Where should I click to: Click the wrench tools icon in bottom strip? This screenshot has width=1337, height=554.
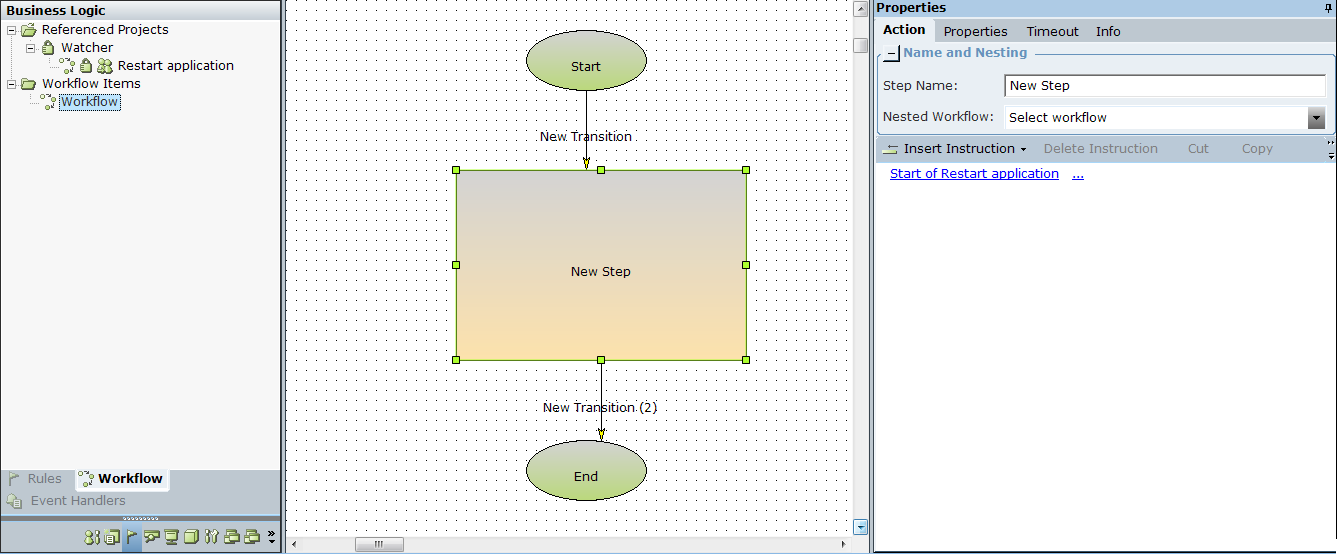pos(211,537)
